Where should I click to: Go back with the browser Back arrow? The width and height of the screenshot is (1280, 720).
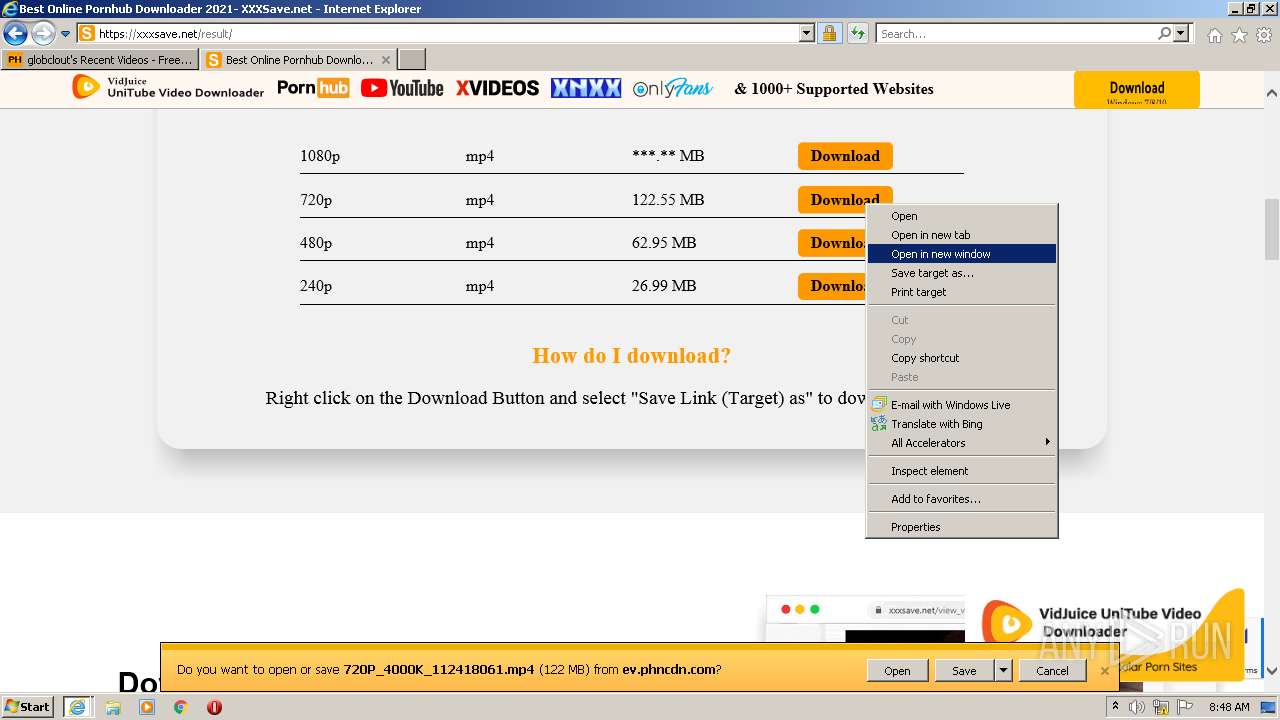(x=15, y=33)
